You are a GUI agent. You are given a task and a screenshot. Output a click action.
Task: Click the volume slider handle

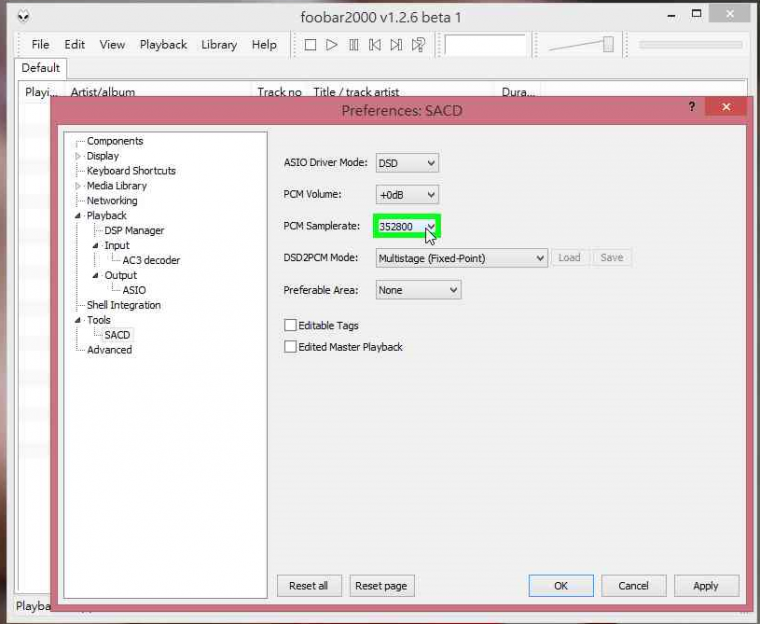(608, 44)
